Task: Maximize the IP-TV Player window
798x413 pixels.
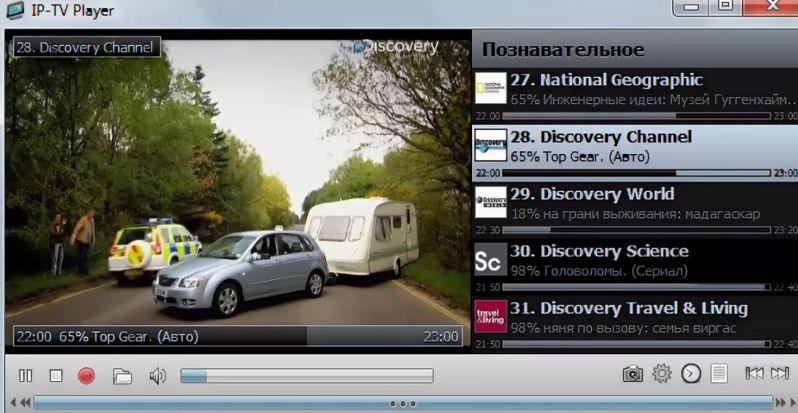Action: pyautogui.click(x=725, y=6)
